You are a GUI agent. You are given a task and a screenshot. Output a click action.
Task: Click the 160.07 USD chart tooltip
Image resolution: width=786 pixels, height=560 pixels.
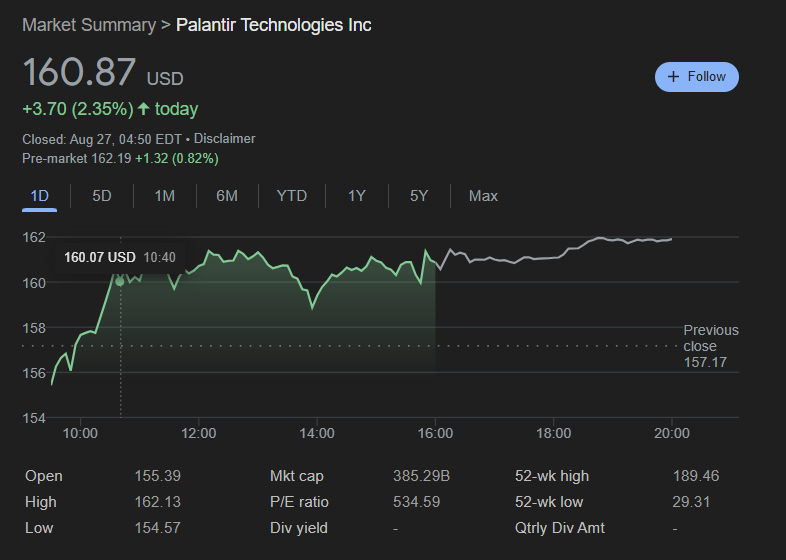pyautogui.click(x=120, y=258)
